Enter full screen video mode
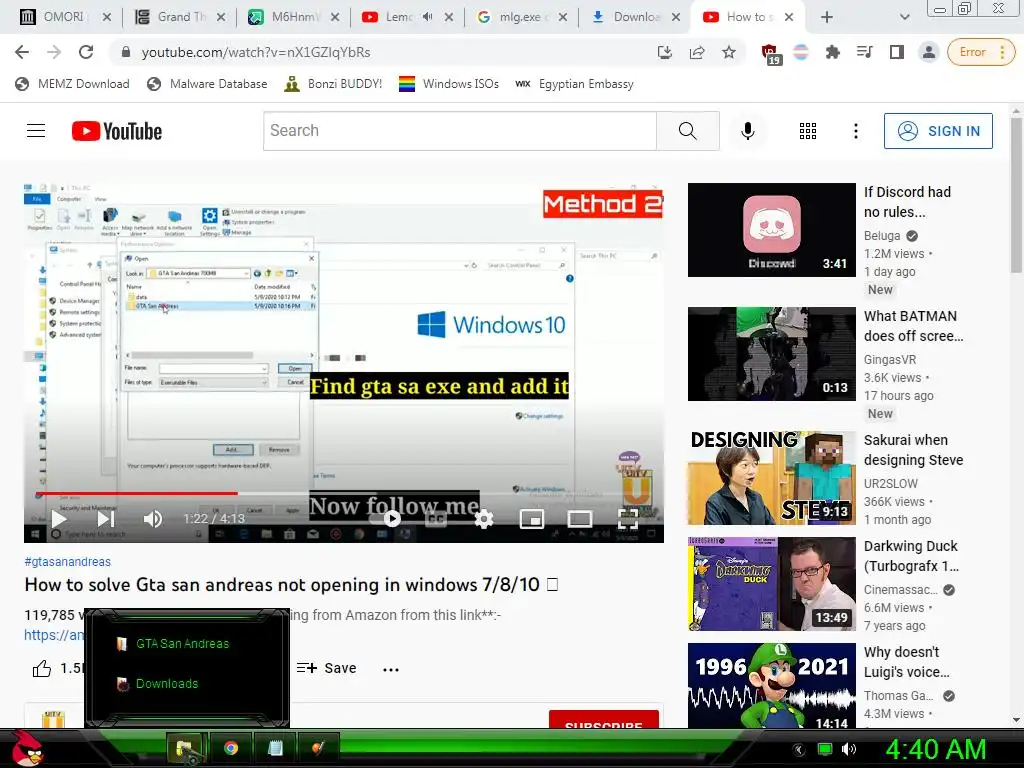 coord(628,519)
